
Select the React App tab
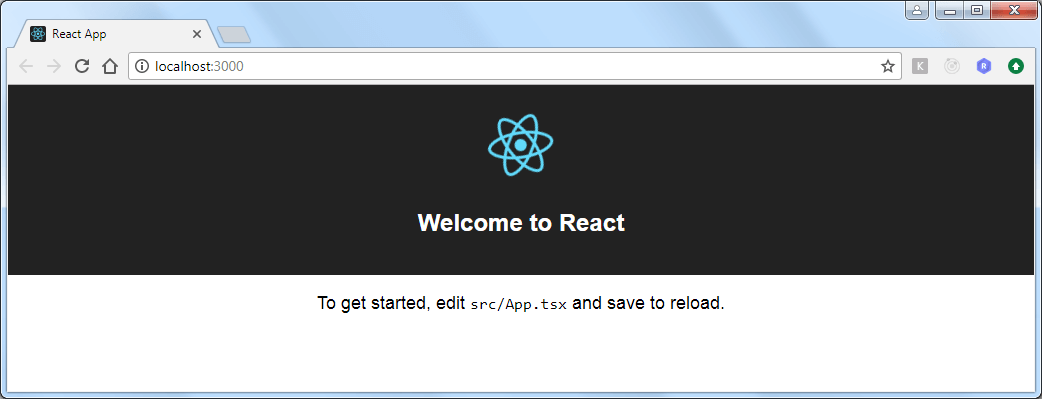[x=117, y=34]
